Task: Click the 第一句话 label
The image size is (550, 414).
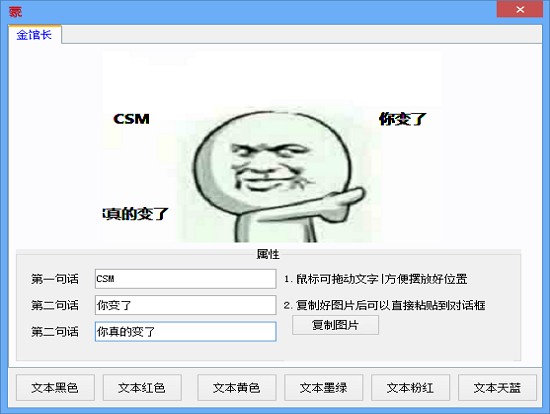Action: coord(55,279)
